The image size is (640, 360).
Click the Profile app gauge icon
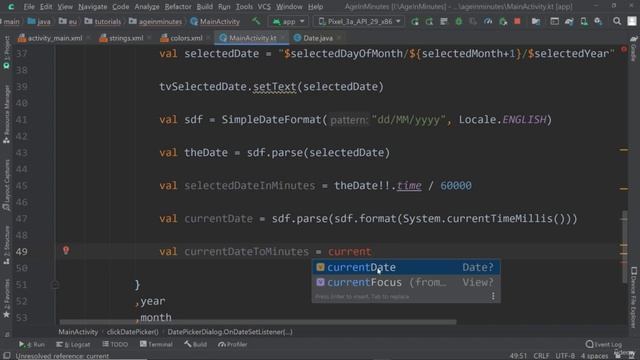click(x=488, y=21)
